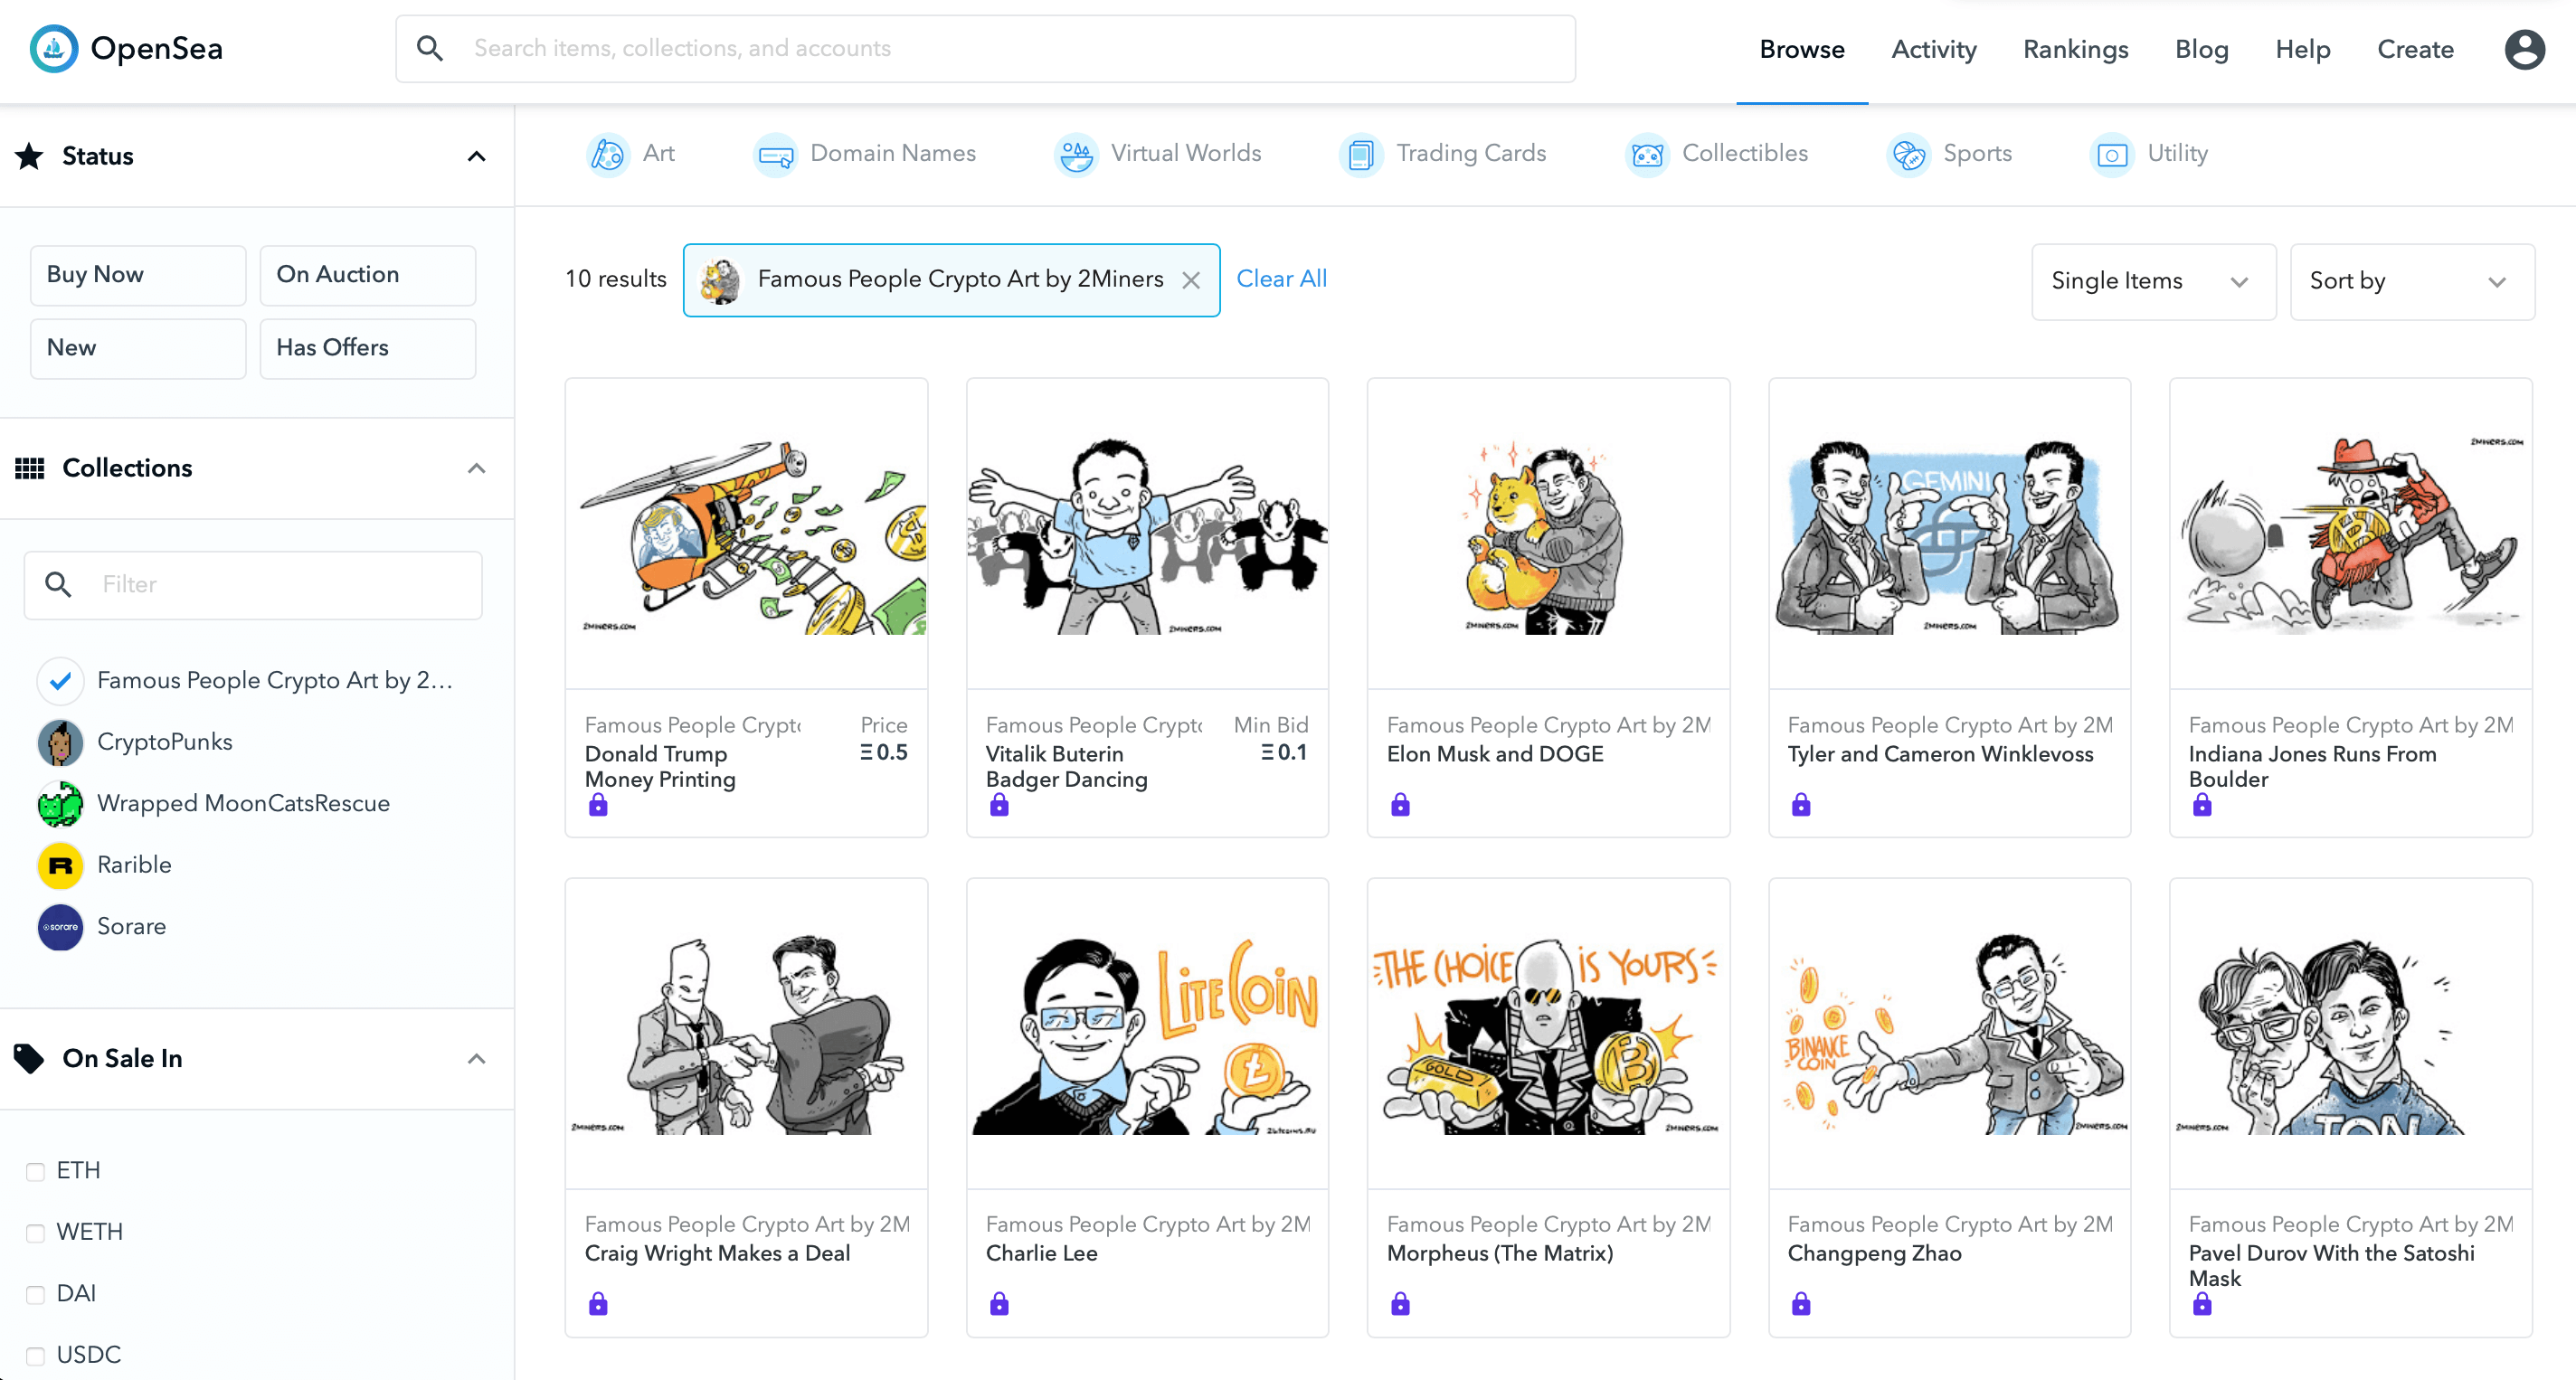Click the Virtual Worlds category icon

pyautogui.click(x=1074, y=154)
